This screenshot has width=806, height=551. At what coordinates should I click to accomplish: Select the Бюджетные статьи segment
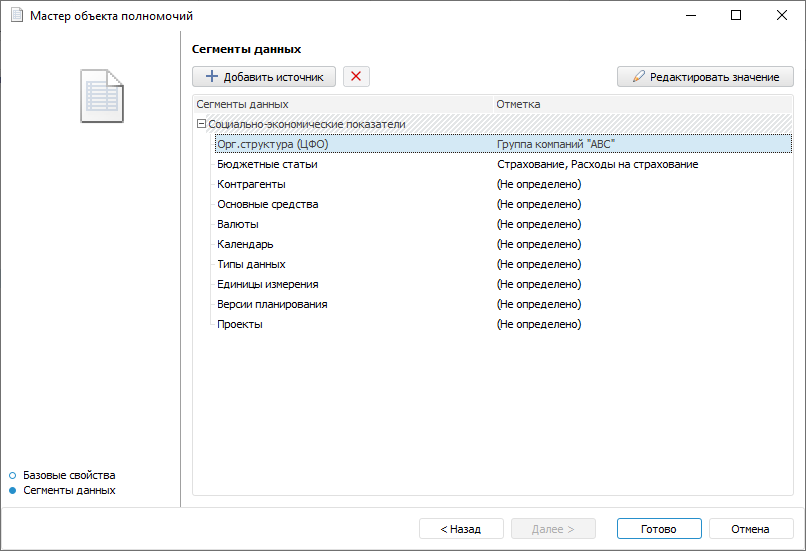click(267, 164)
